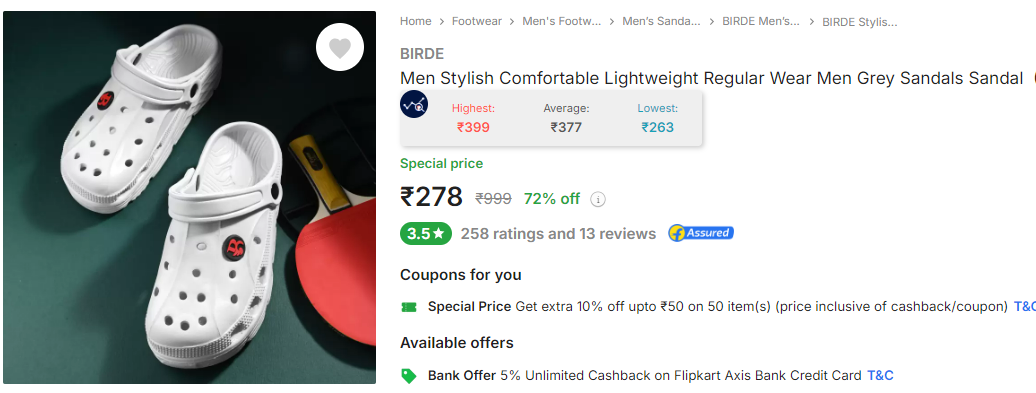
Task: Click the white sandals product image
Action: (190, 197)
